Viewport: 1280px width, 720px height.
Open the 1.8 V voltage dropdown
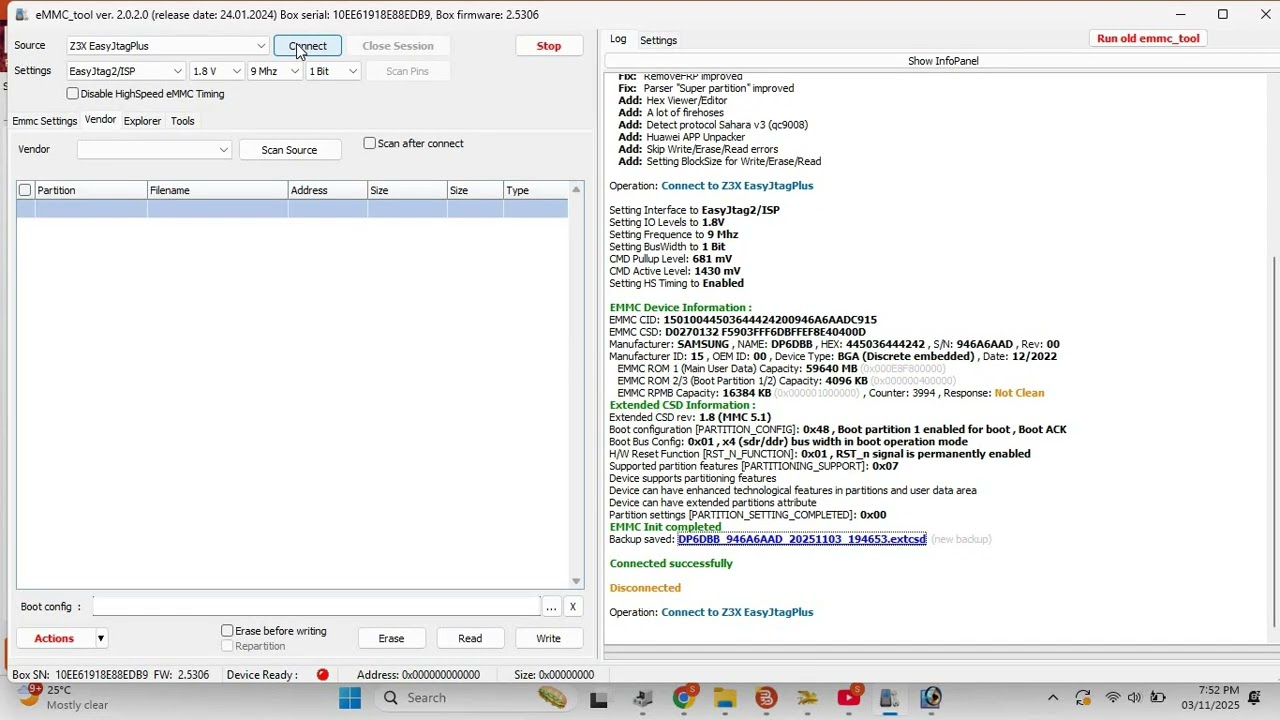[x=217, y=71]
